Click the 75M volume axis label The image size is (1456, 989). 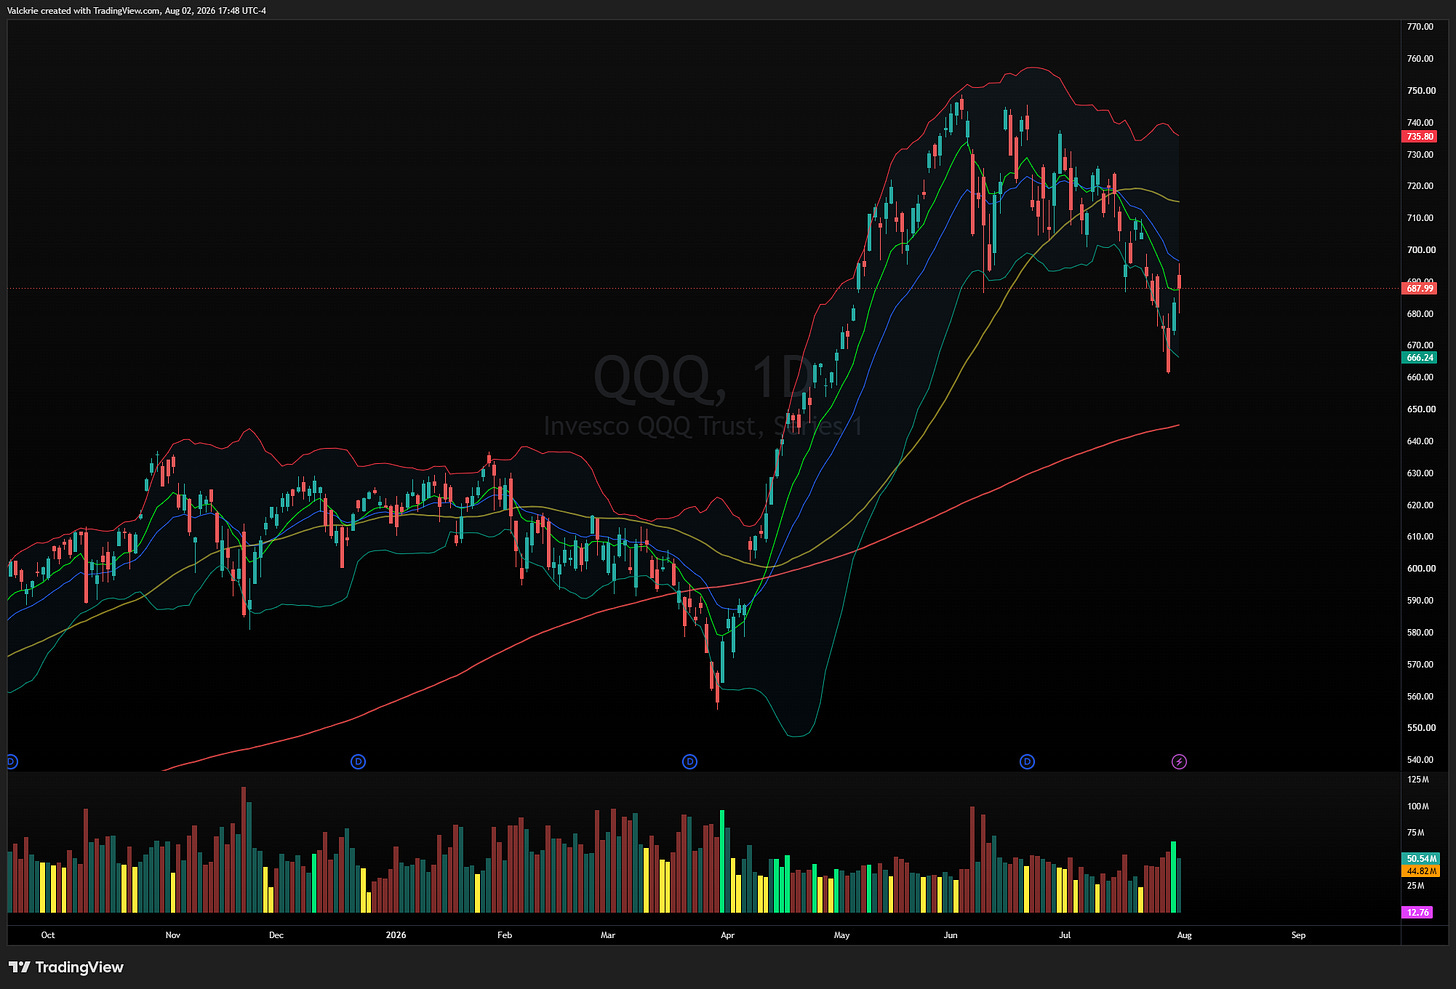point(1415,833)
